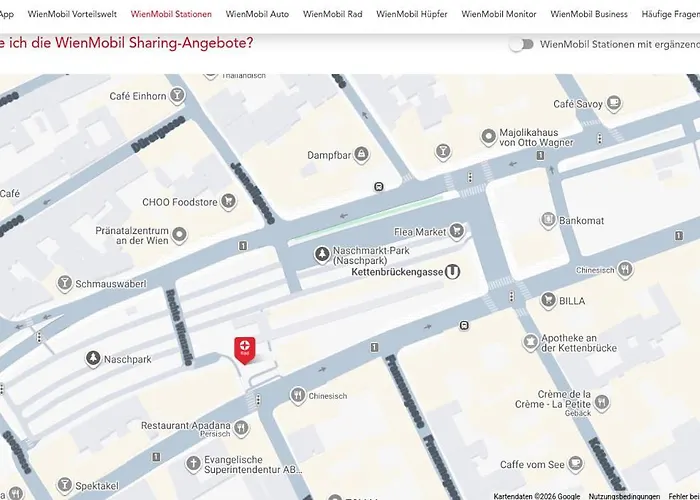Click Dampfbar place pin

pos(361,155)
